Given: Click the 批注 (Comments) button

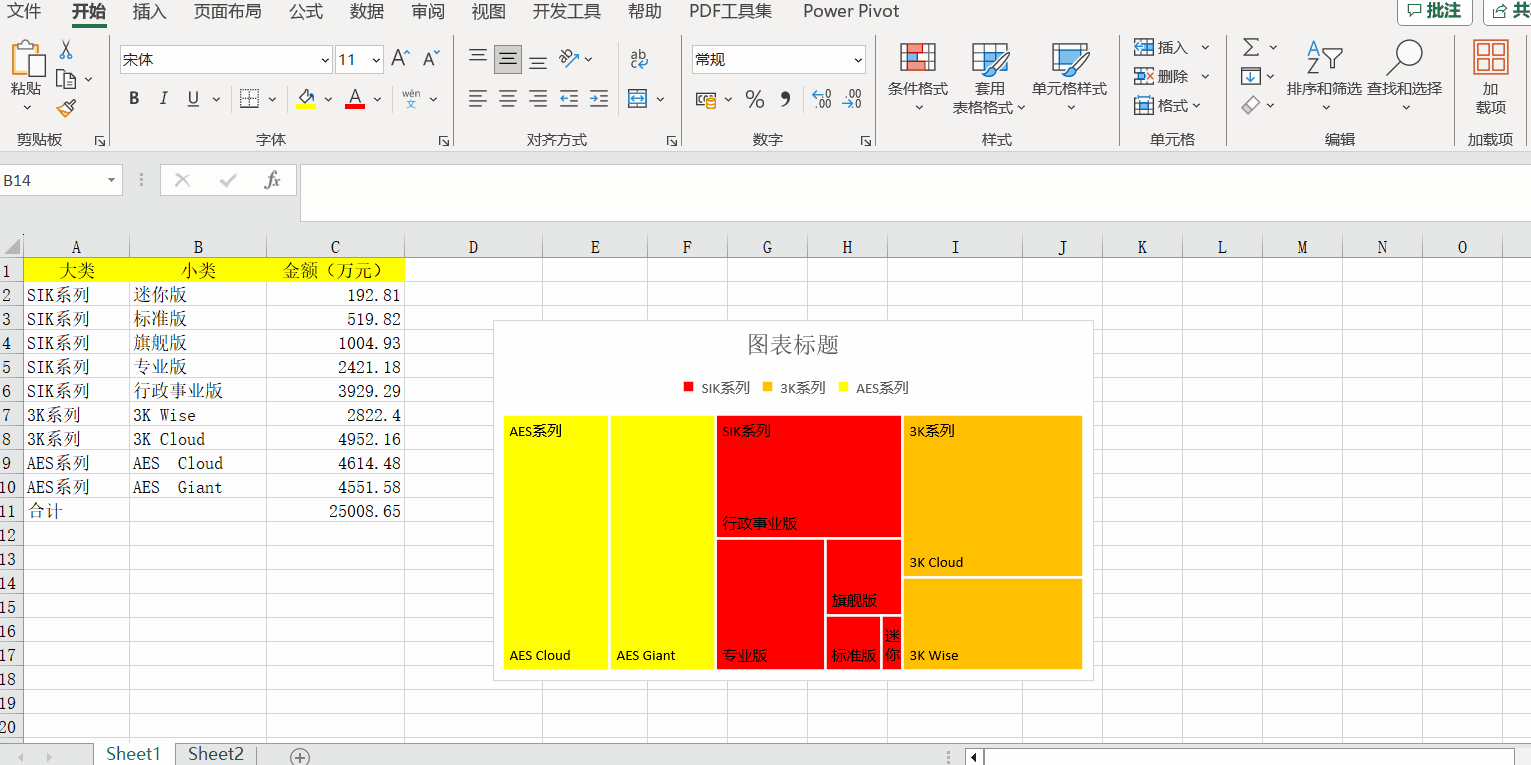Looking at the screenshot, I should point(1435,11).
